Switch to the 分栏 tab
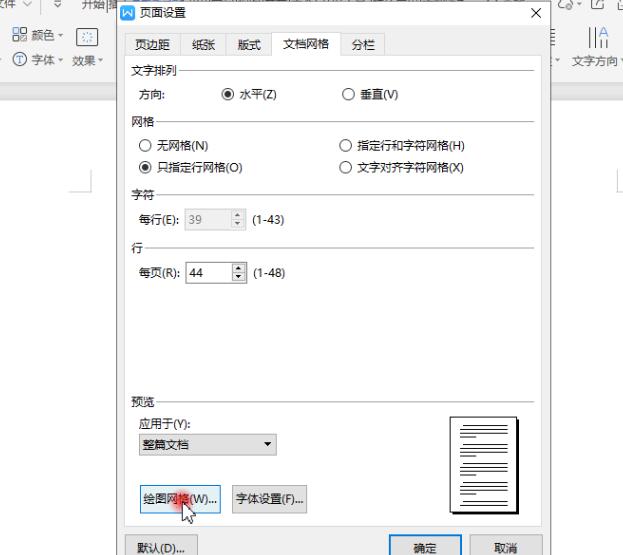 coord(363,44)
